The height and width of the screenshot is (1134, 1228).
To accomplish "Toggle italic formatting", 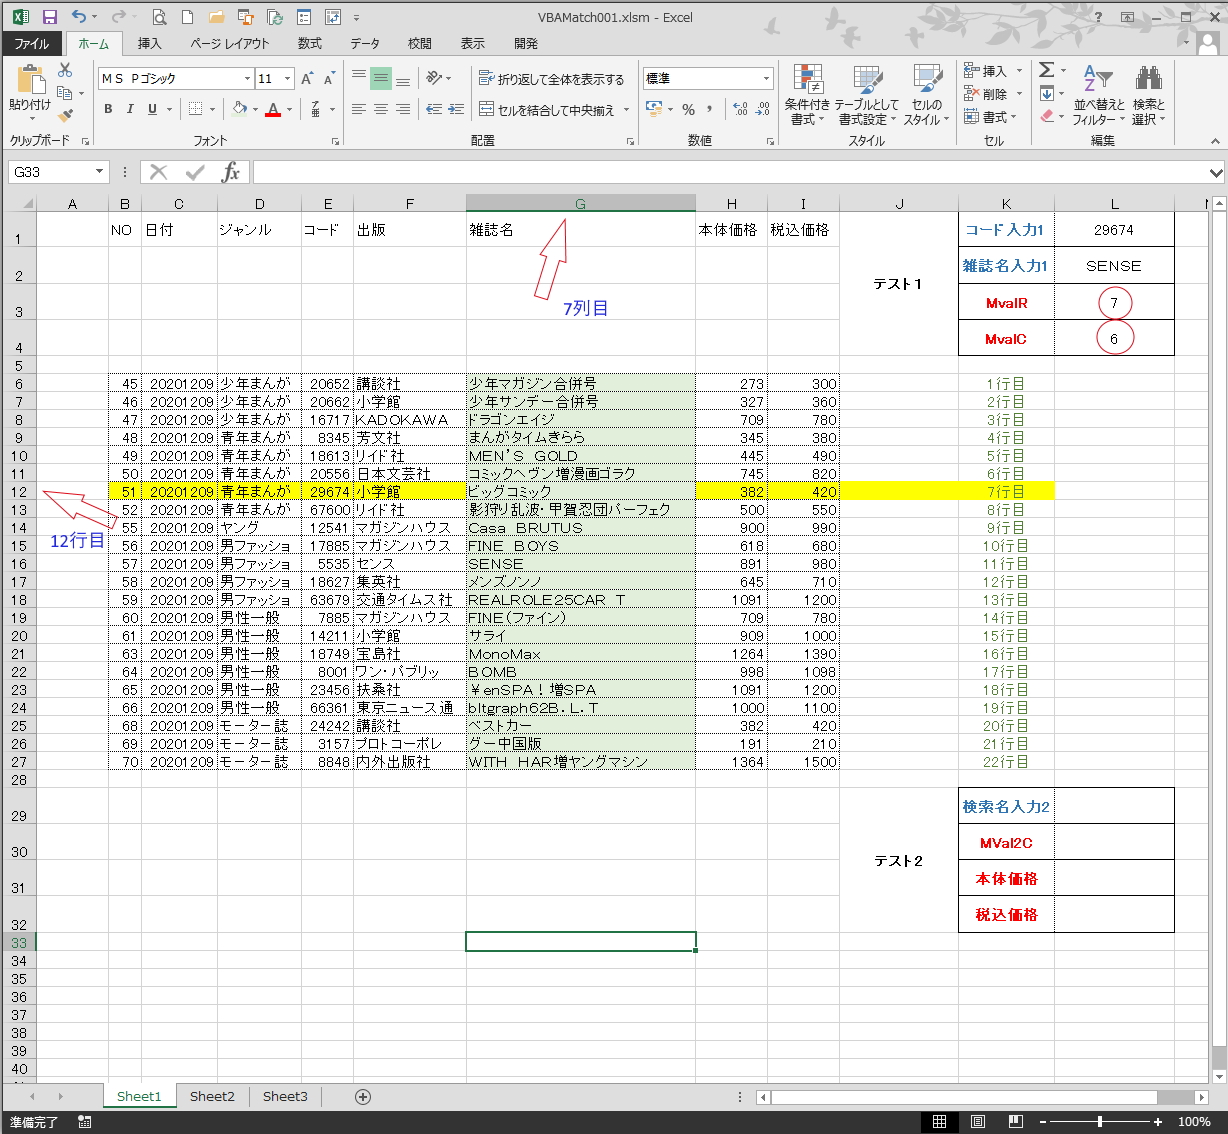I will click(x=130, y=109).
